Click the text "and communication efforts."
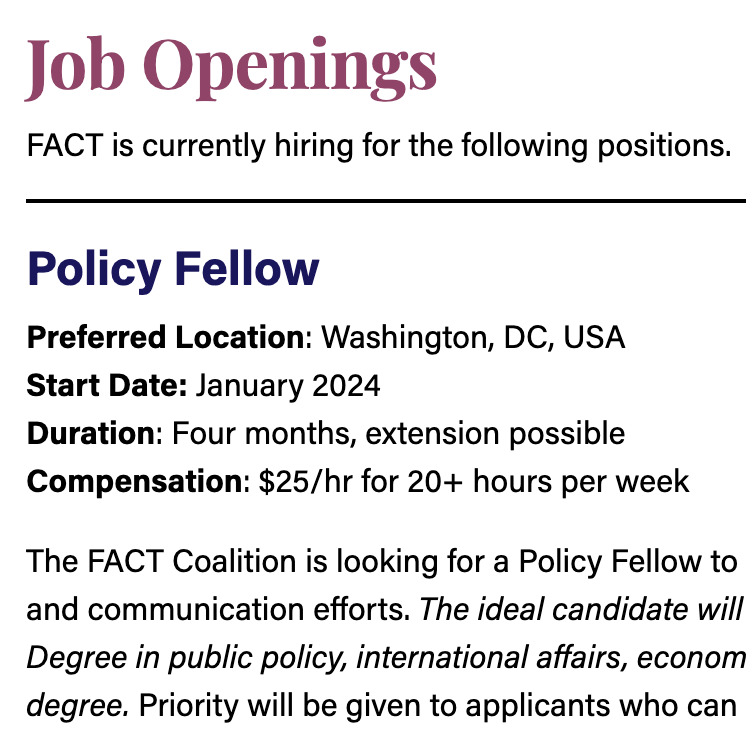Viewport: 746px width, 732px height. tap(219, 610)
